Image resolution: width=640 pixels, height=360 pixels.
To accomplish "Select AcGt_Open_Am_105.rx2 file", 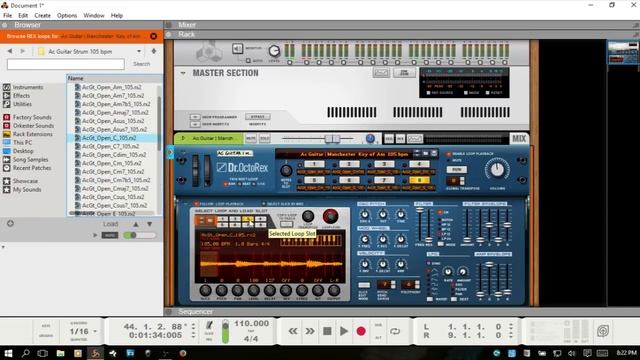I will [x=112, y=87].
